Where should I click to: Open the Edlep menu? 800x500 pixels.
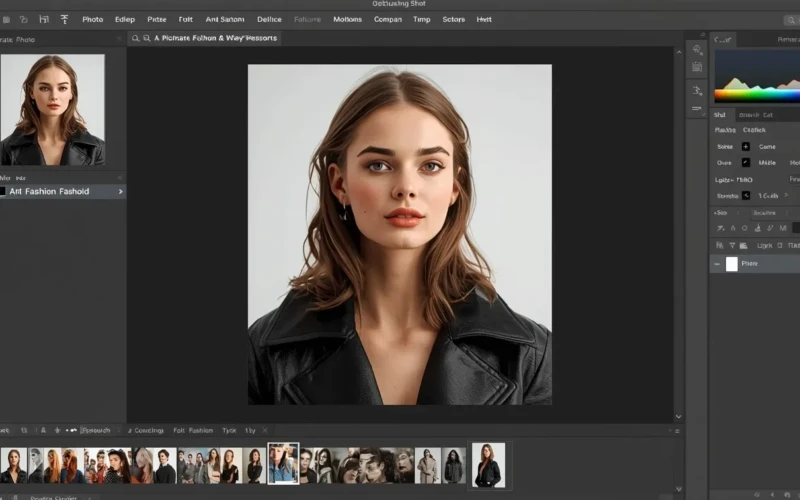pos(125,19)
